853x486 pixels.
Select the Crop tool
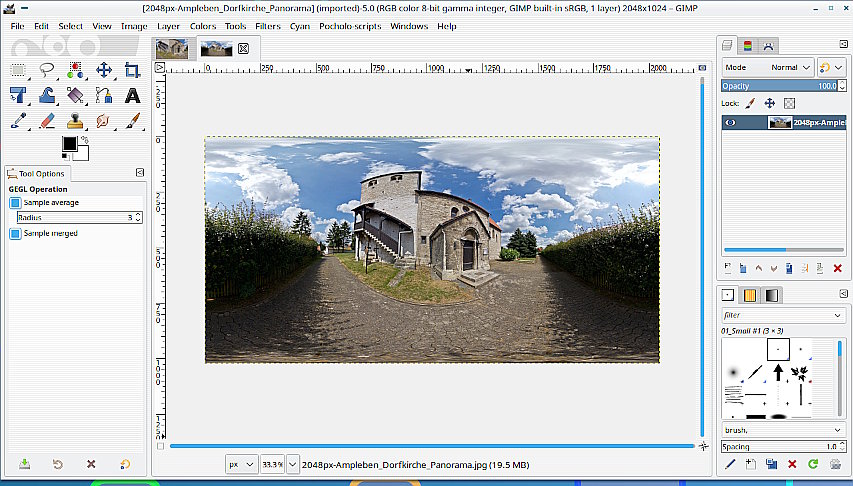click(x=132, y=70)
